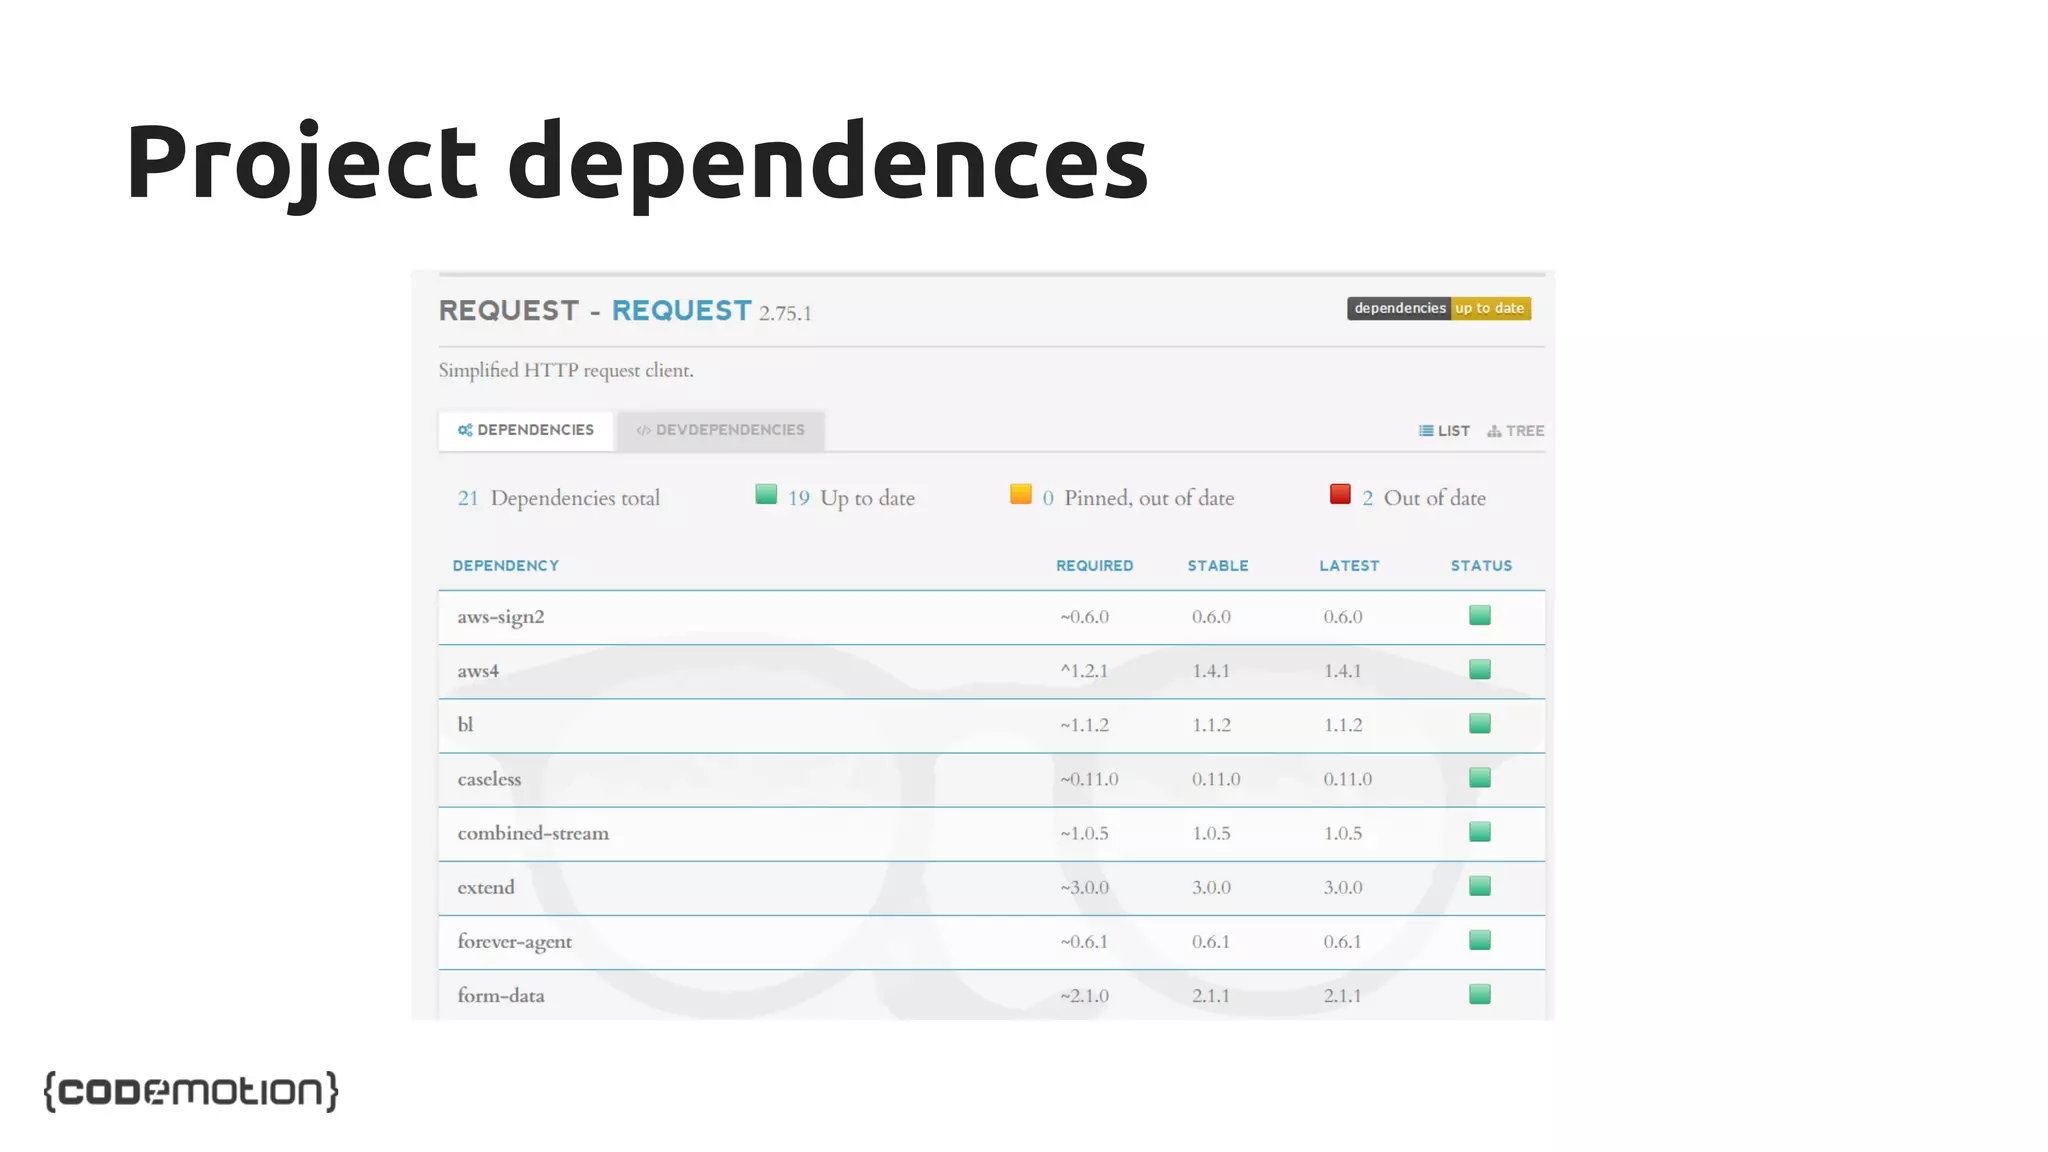This screenshot has height=1152, width=2048.
Task: Click green status square for combined-stream
Action: click(x=1480, y=831)
